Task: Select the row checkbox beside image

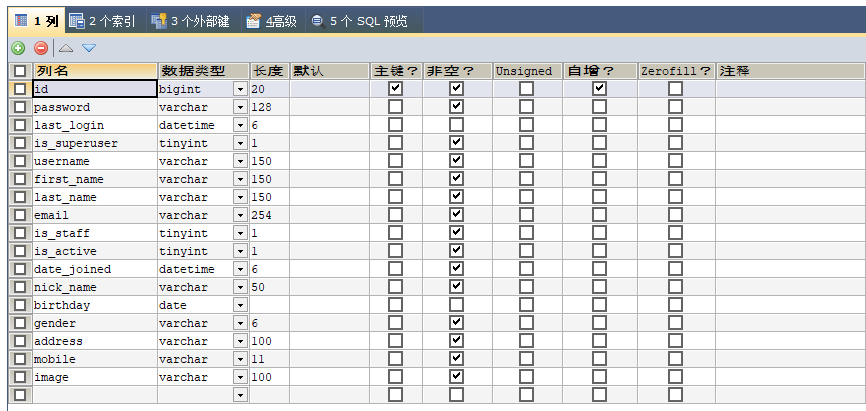Action: pos(20,377)
